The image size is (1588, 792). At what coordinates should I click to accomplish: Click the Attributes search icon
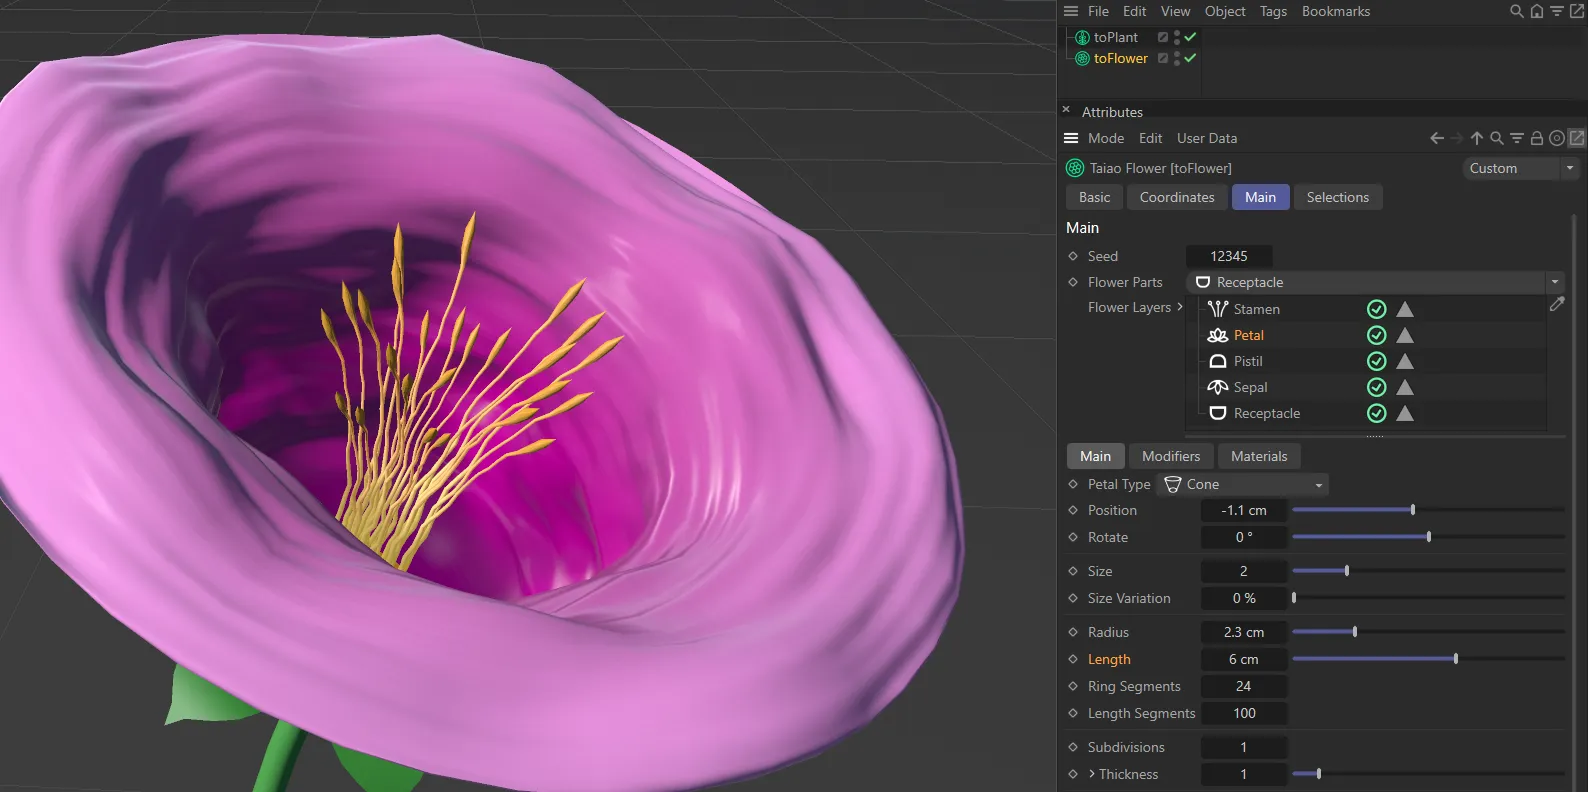click(1497, 138)
